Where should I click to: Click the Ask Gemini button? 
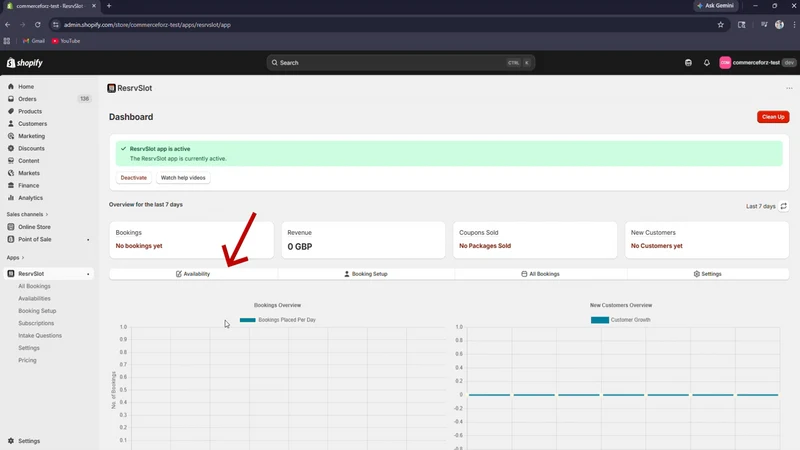(715, 6)
